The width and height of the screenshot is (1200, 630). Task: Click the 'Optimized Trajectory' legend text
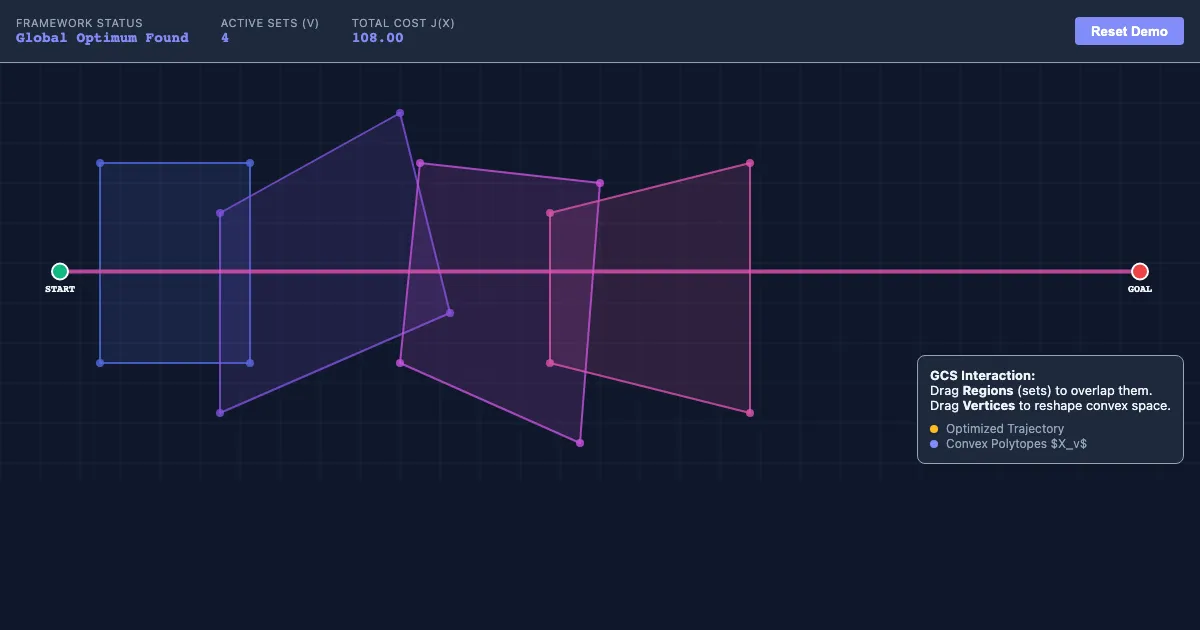tap(1005, 429)
